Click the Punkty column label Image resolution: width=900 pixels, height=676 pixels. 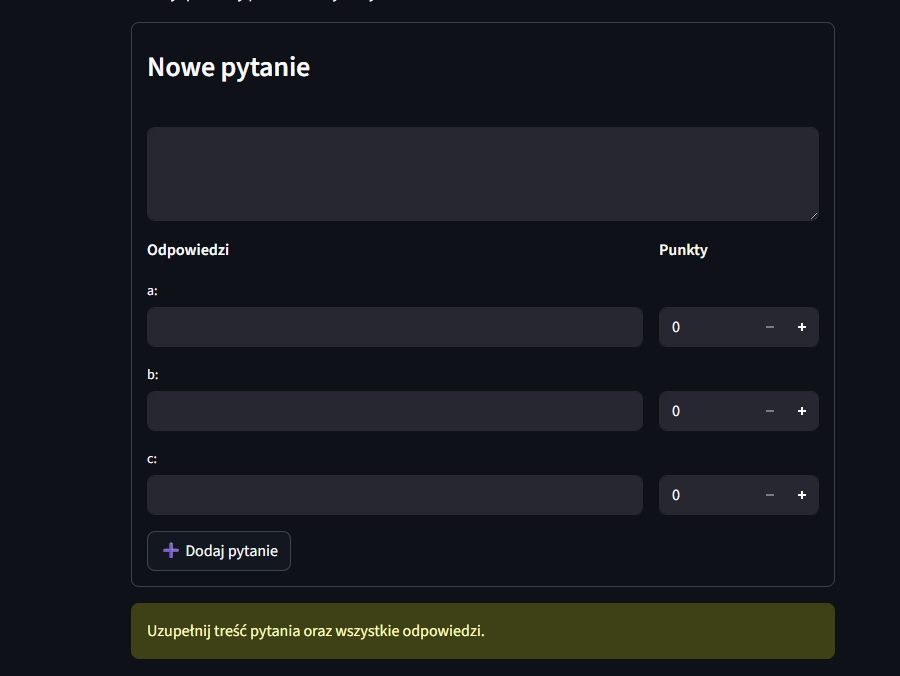(683, 250)
